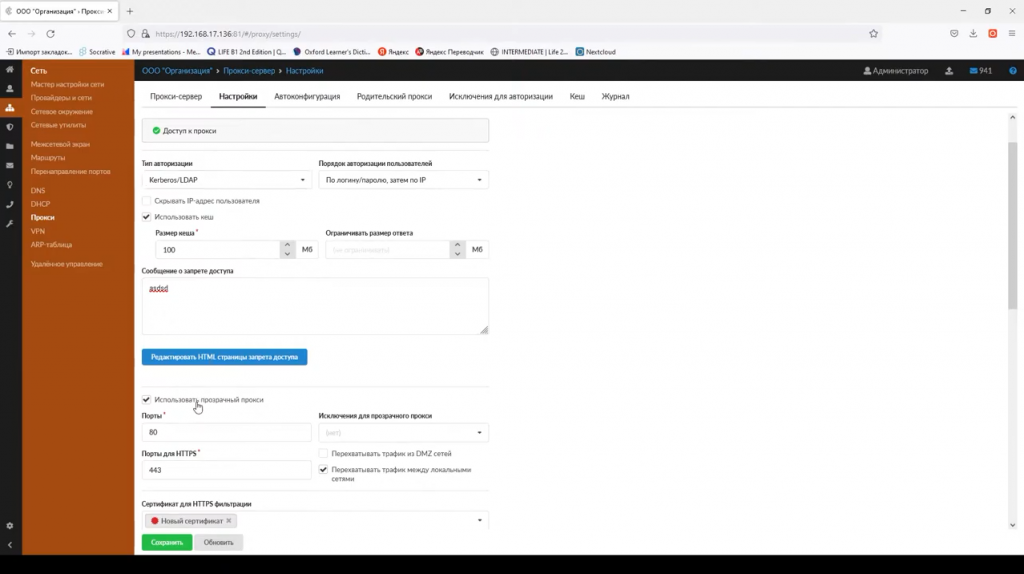The width and height of the screenshot is (1024, 574).
Task: Increase response size limit stepper up
Action: point(457,245)
